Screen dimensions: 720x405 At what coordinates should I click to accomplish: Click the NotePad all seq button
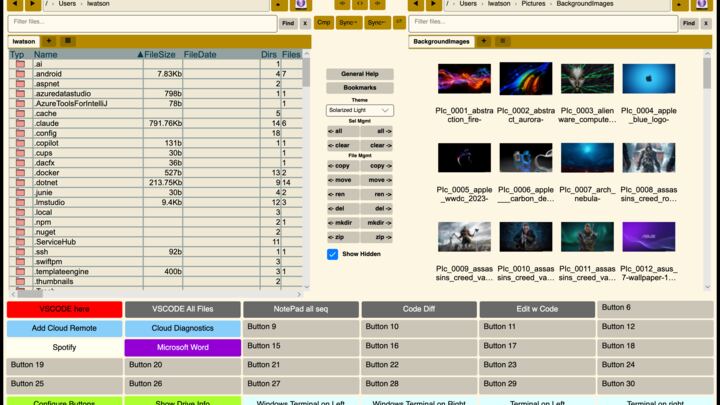[301, 309]
